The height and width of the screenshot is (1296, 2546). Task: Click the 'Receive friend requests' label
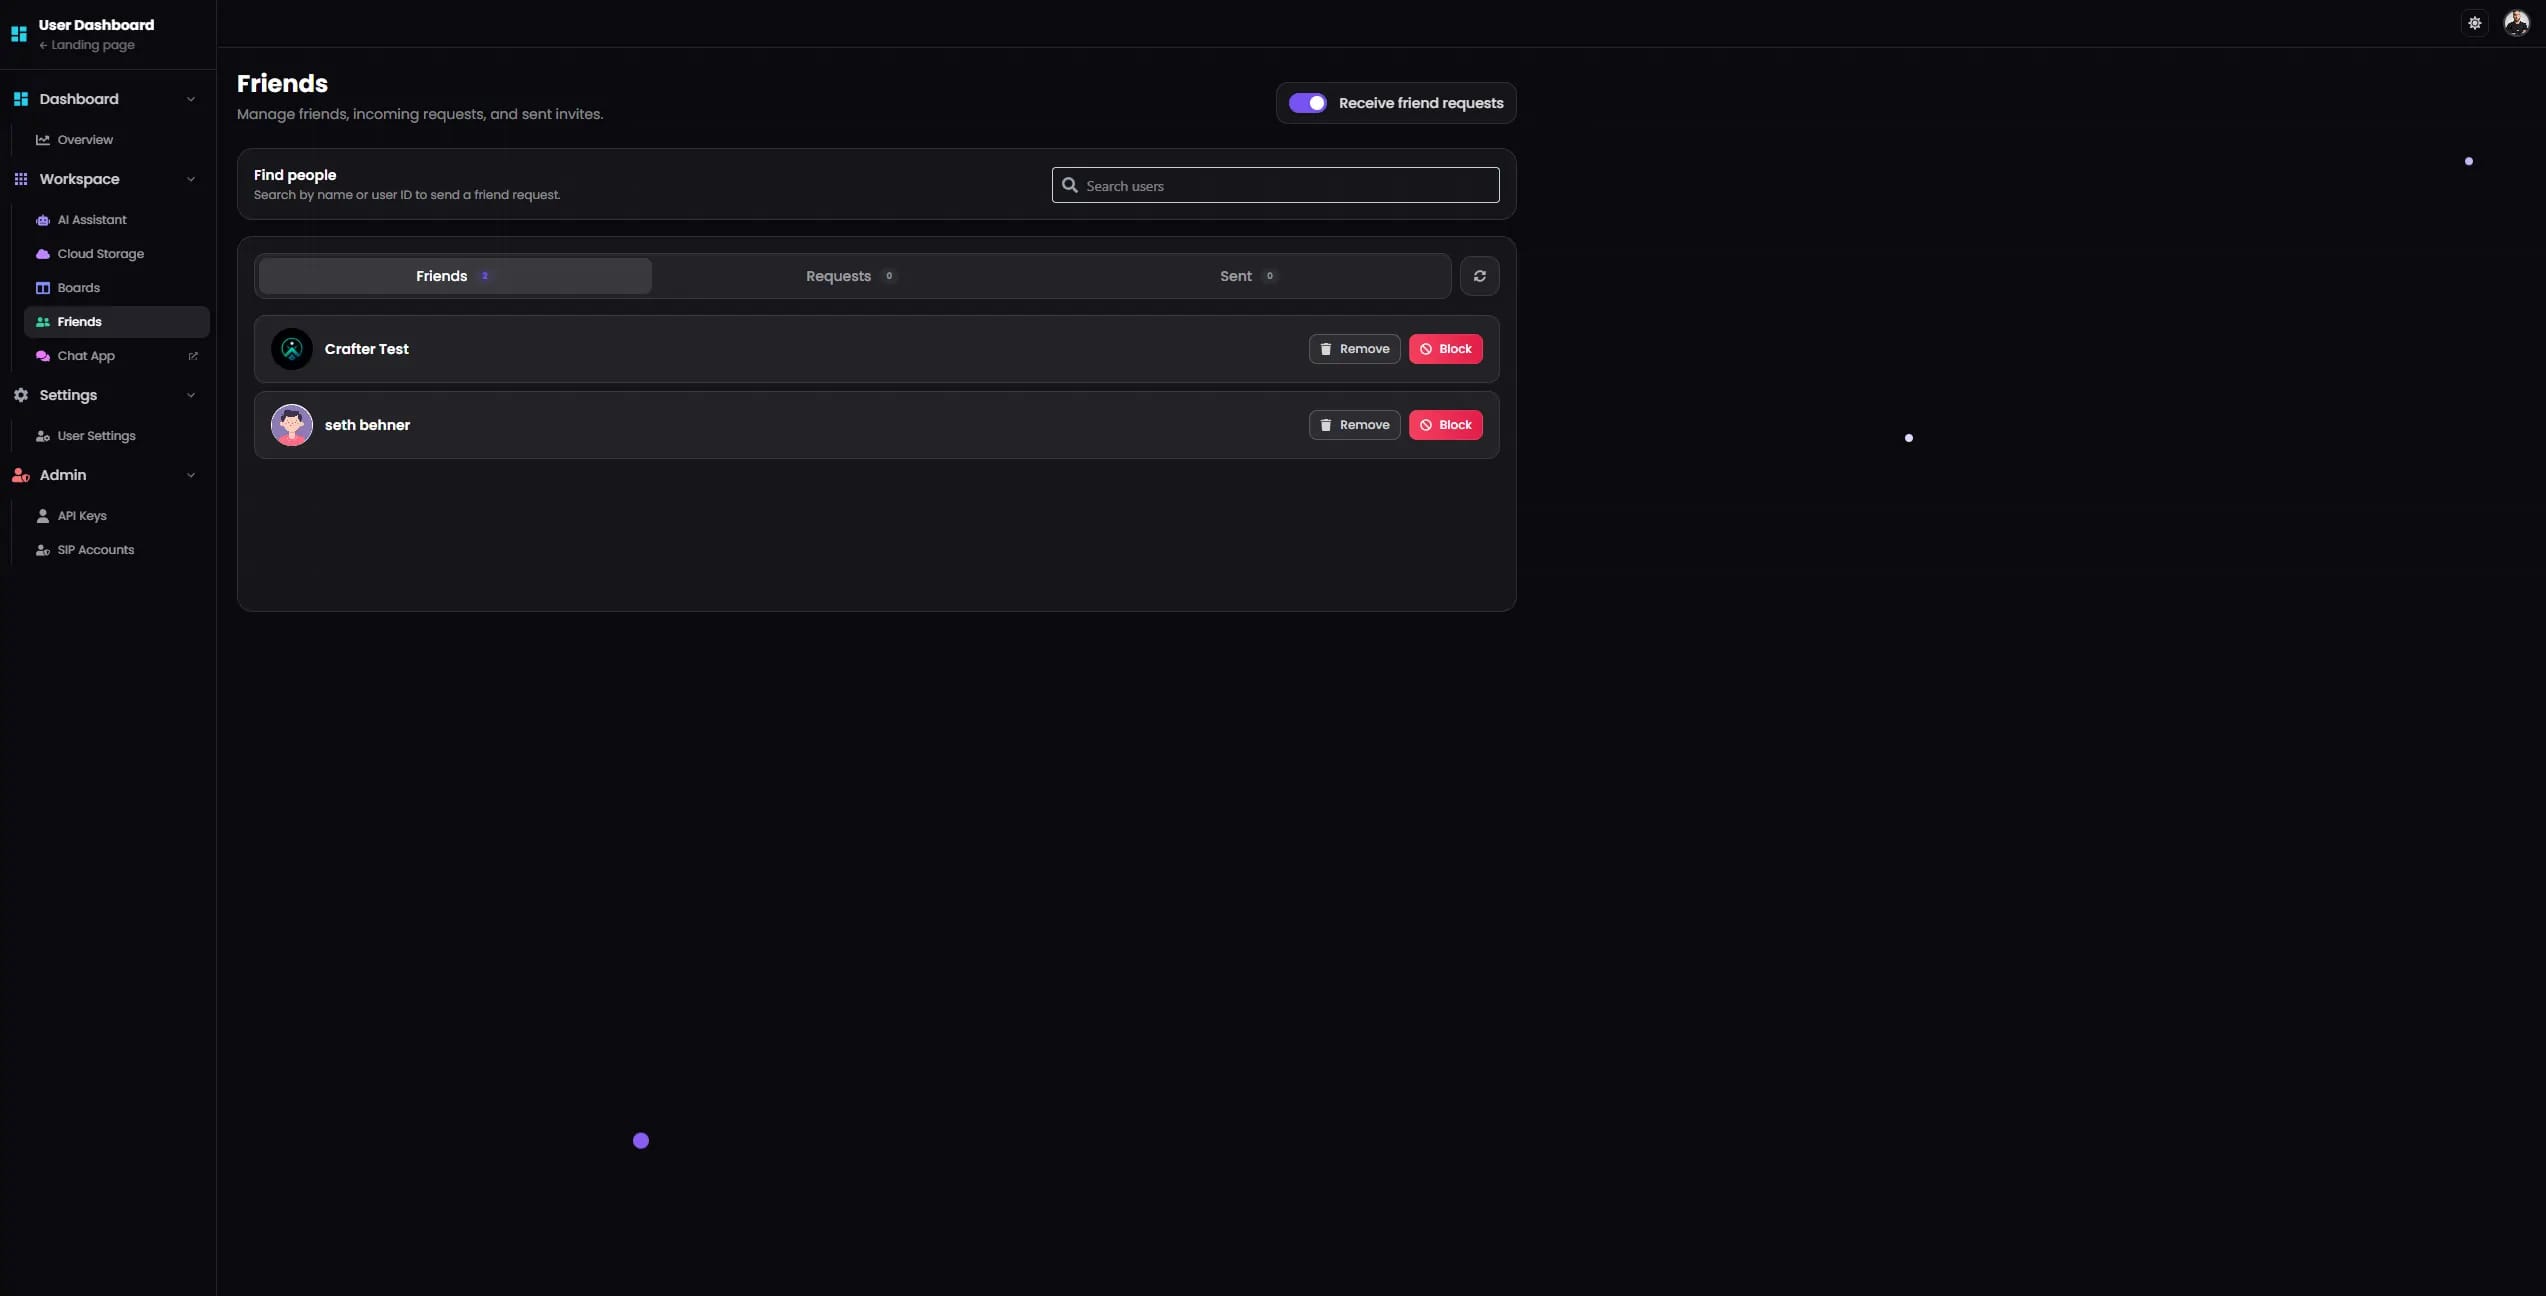pos(1421,103)
